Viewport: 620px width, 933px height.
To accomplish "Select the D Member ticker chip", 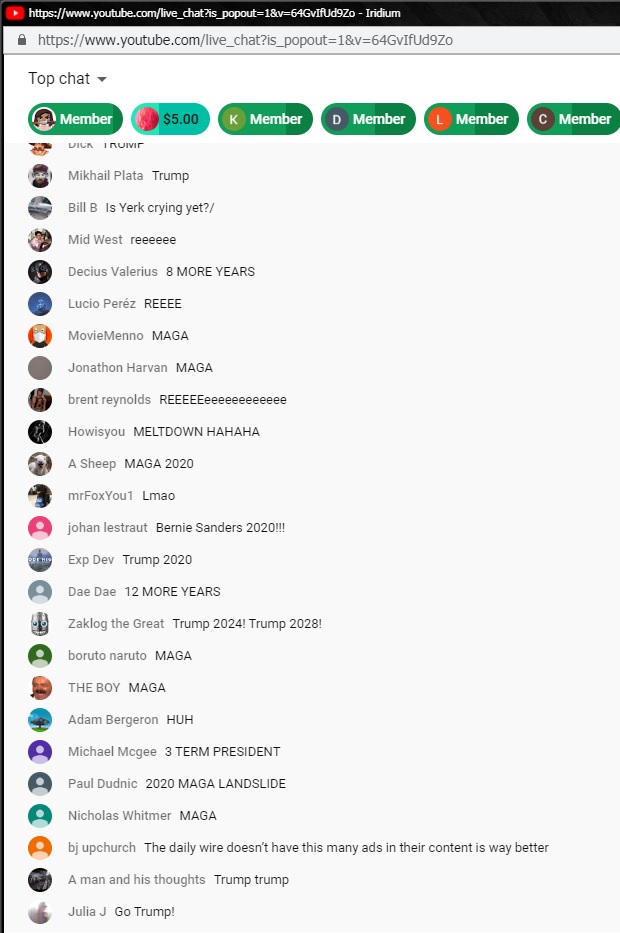I will coord(368,119).
